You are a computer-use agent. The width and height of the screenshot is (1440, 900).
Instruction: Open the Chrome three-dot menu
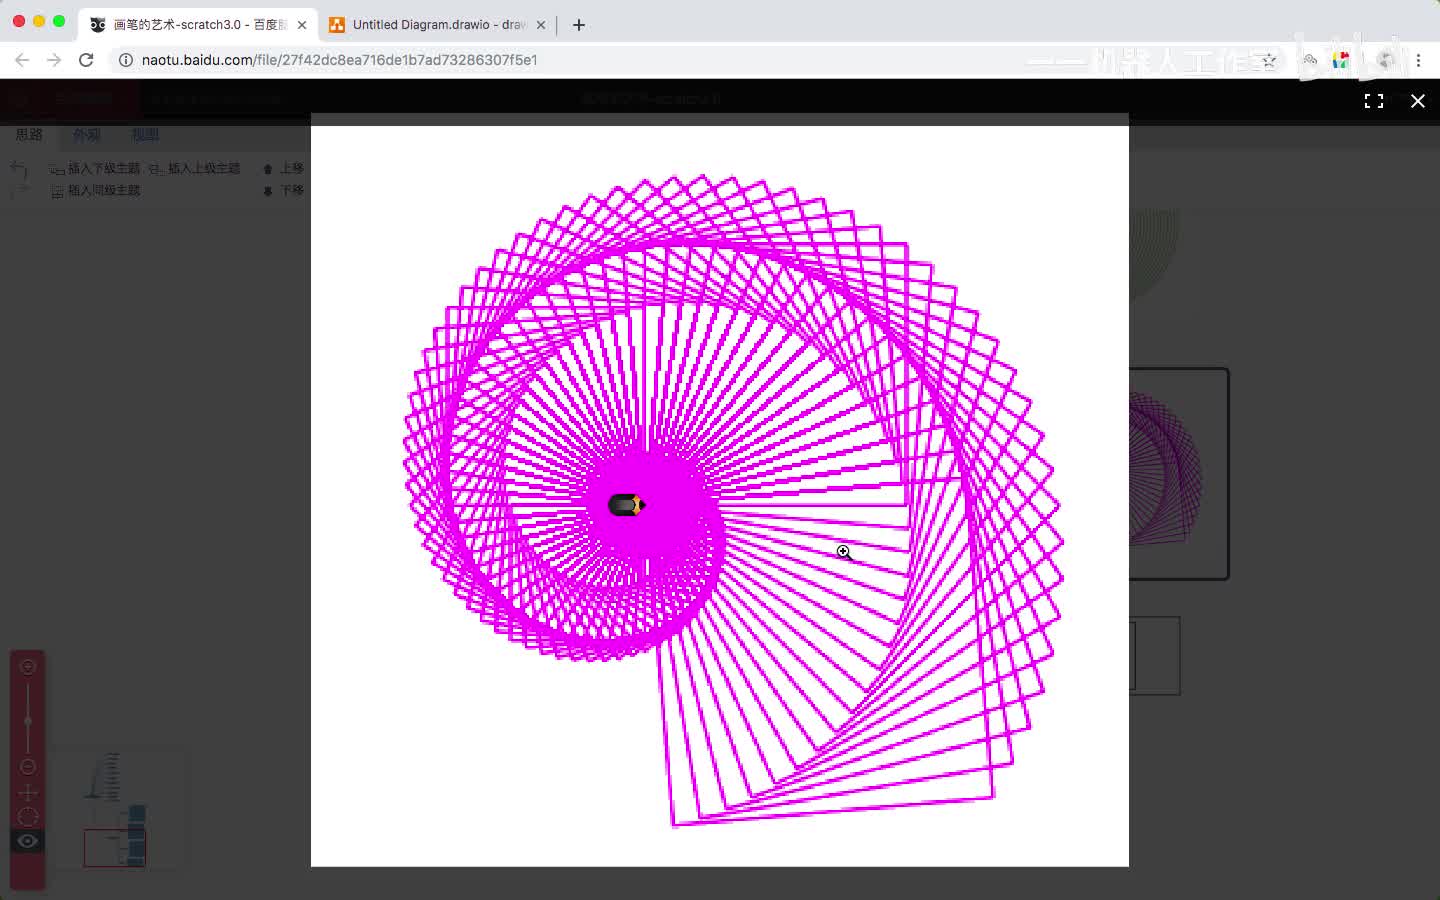[1418, 60]
